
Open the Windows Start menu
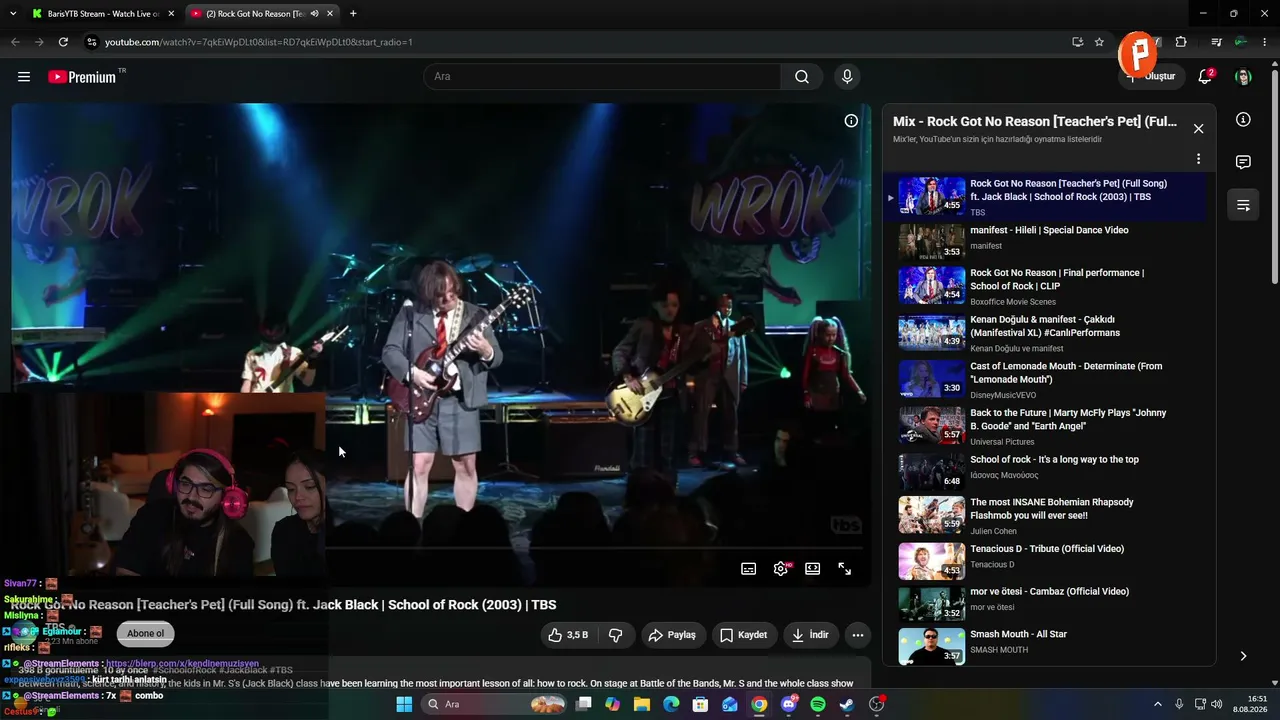tap(404, 704)
